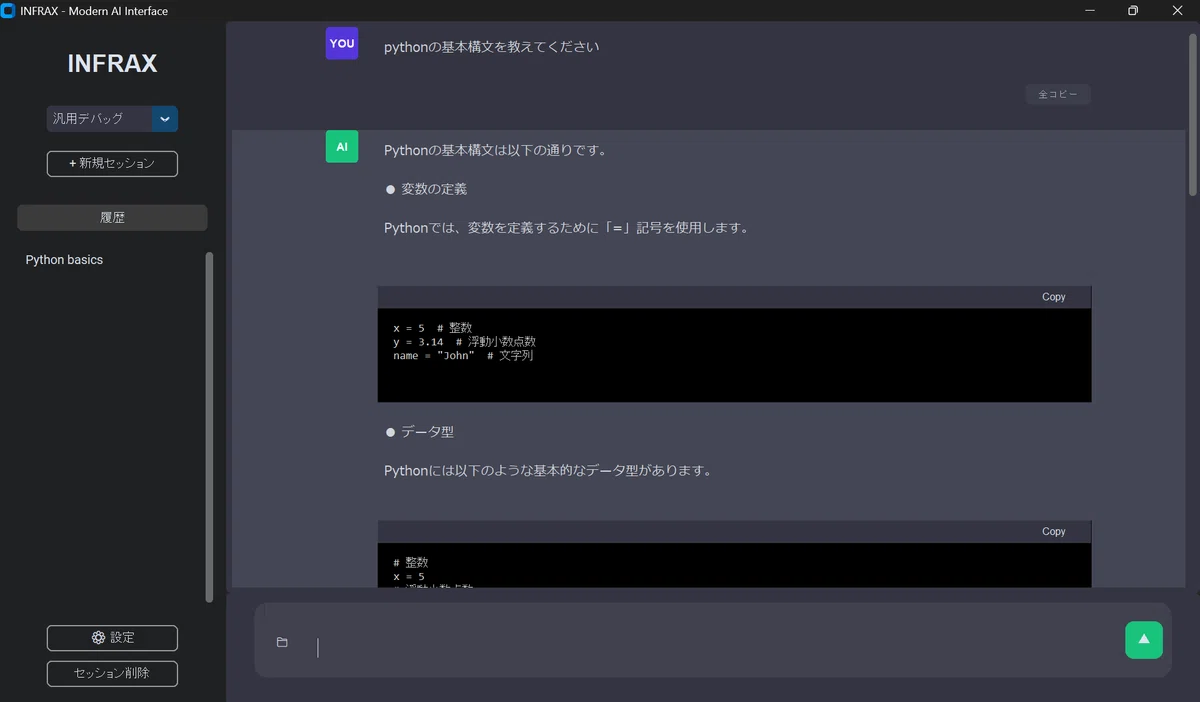Click the green AI avatar badge
Viewport: 1200px width, 702px height.
click(x=342, y=147)
